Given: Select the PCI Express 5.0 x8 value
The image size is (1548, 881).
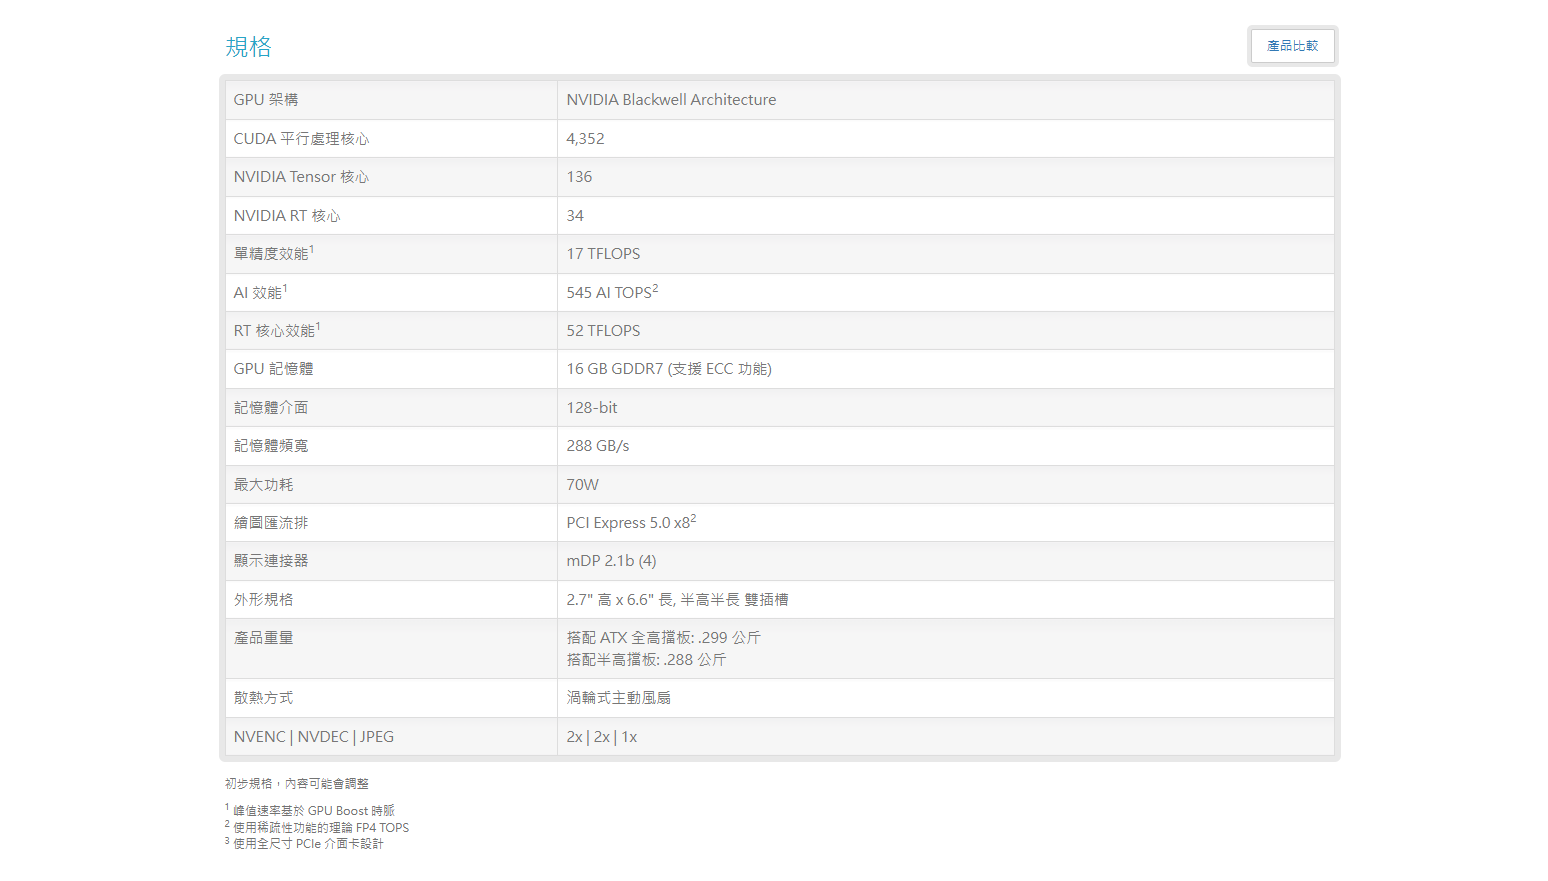Looking at the screenshot, I should point(631,522).
